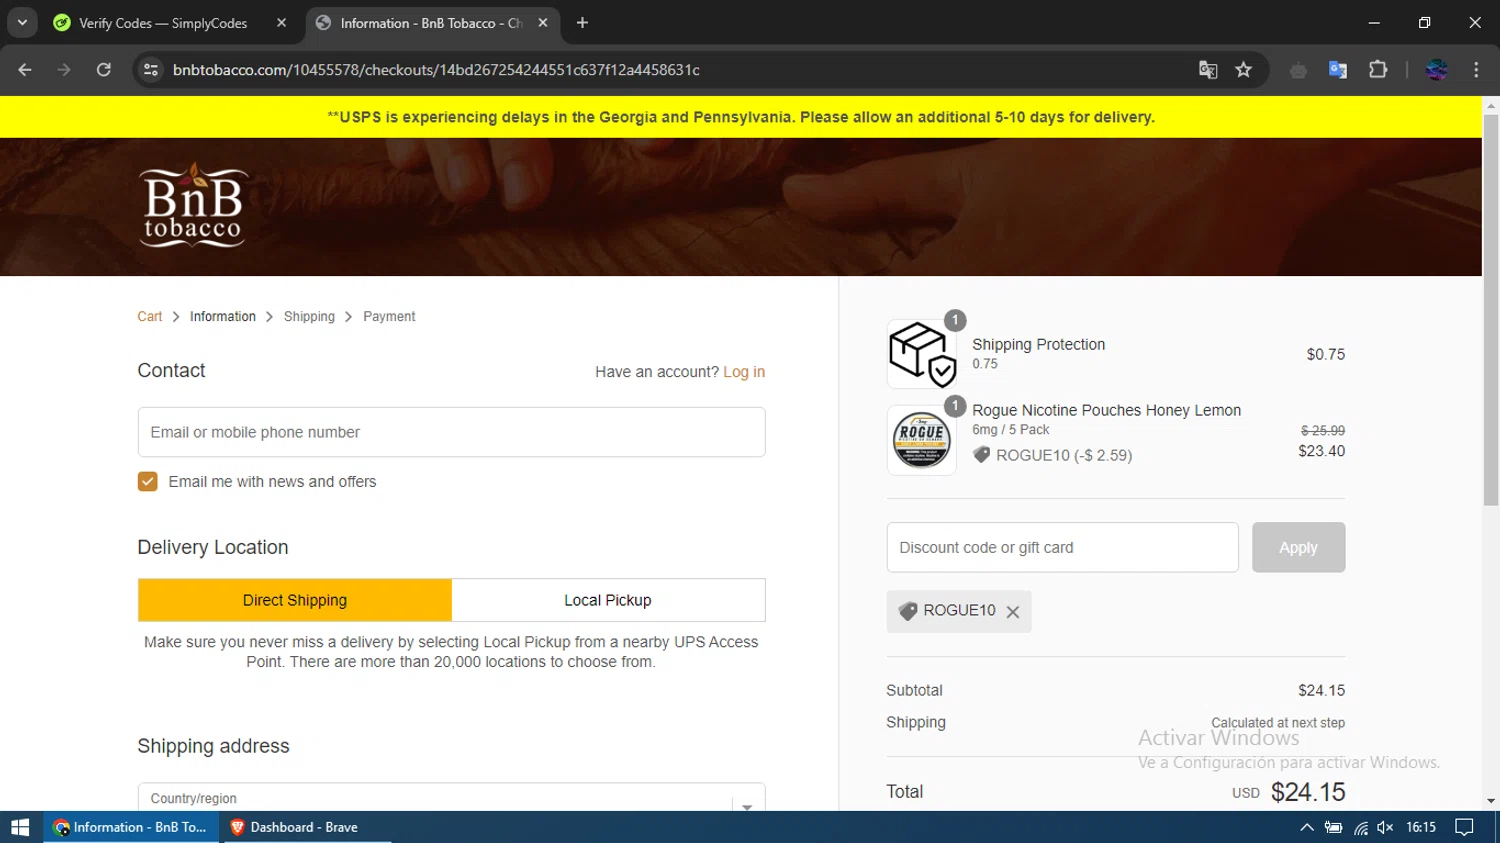The image size is (1500, 843).
Task: Click the Shipping Protection item name
Action: 1038,344
